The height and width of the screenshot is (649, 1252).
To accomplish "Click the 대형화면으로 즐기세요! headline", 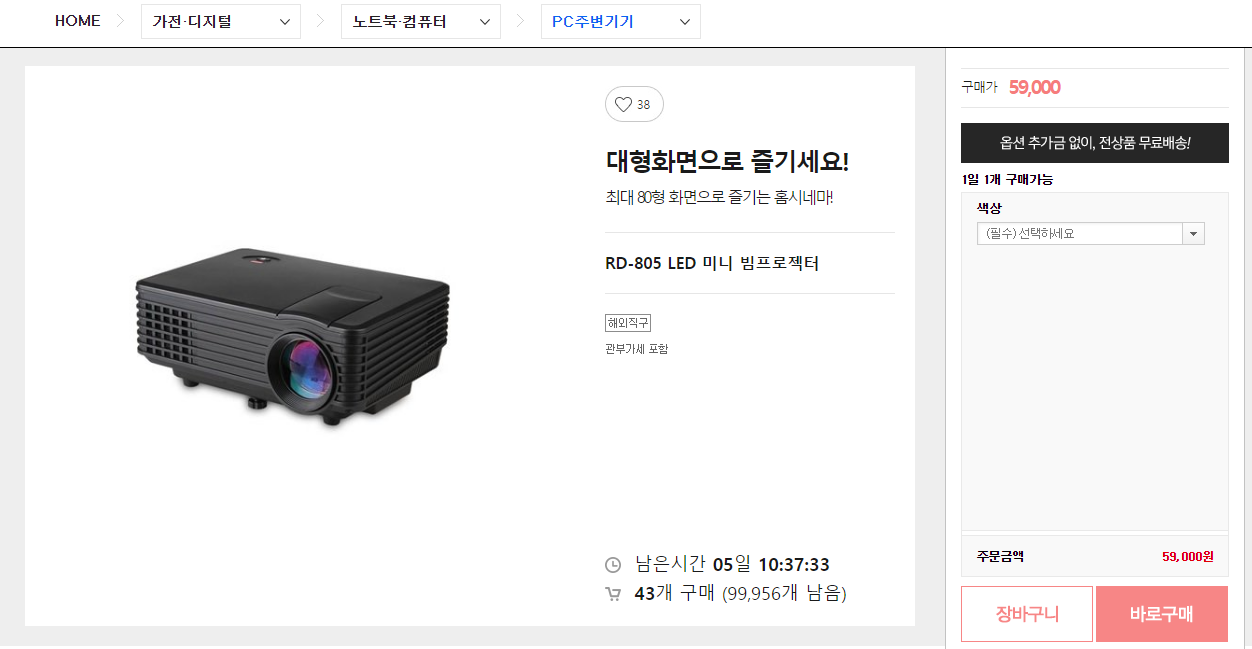I will pos(727,161).
